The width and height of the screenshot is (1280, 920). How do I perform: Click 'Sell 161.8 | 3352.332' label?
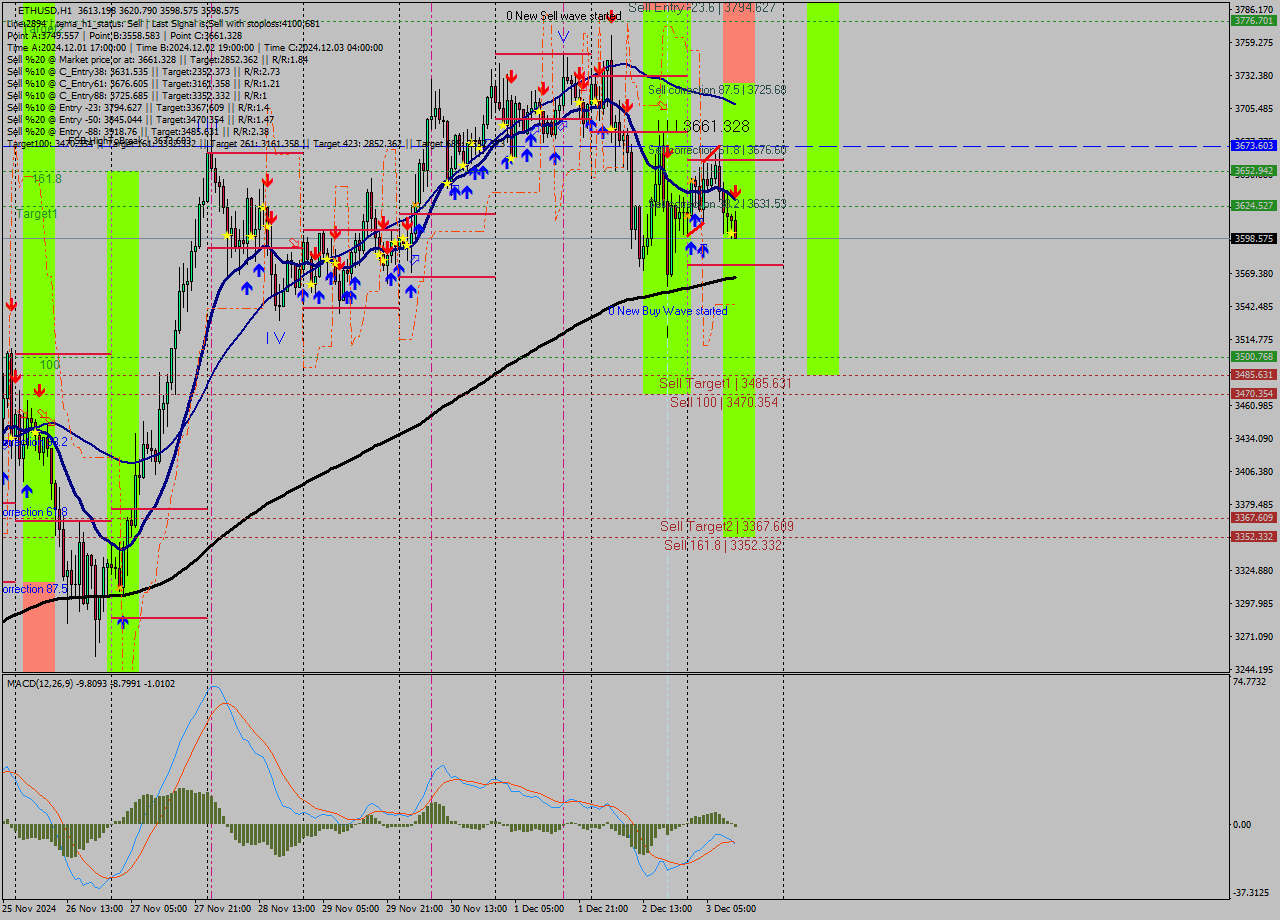pyautogui.click(x=723, y=545)
